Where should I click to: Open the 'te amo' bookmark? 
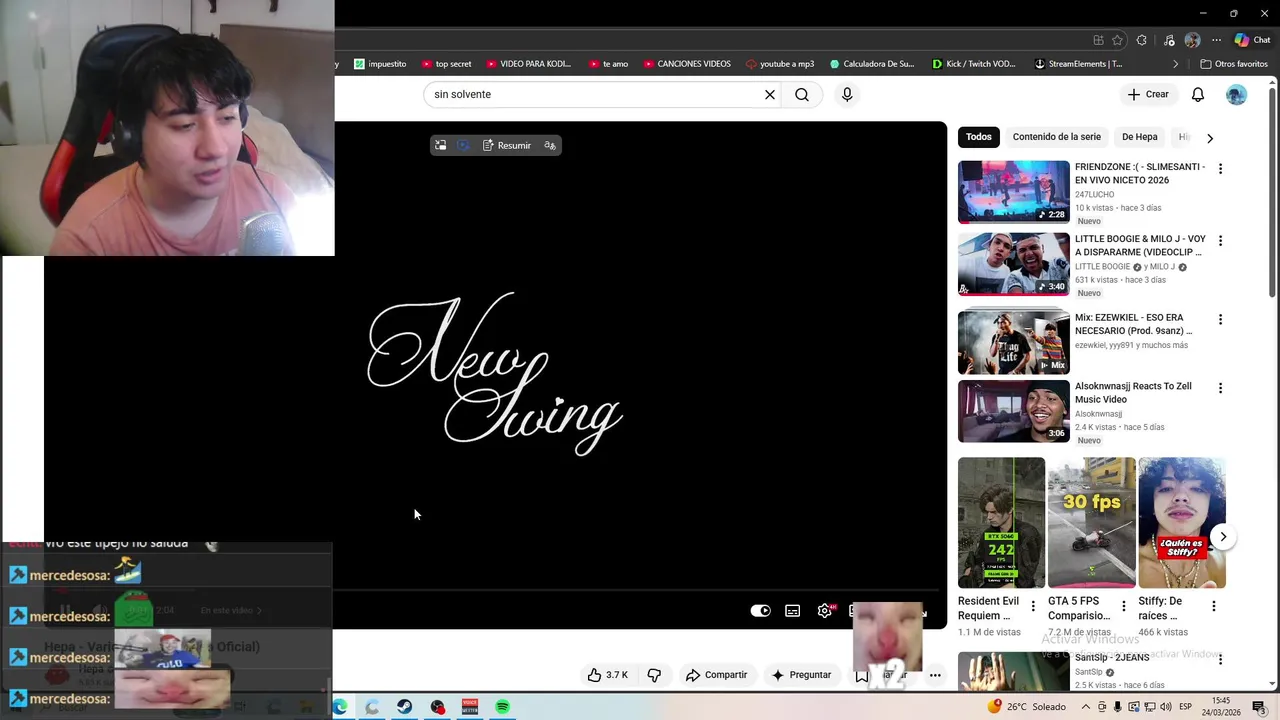point(608,64)
